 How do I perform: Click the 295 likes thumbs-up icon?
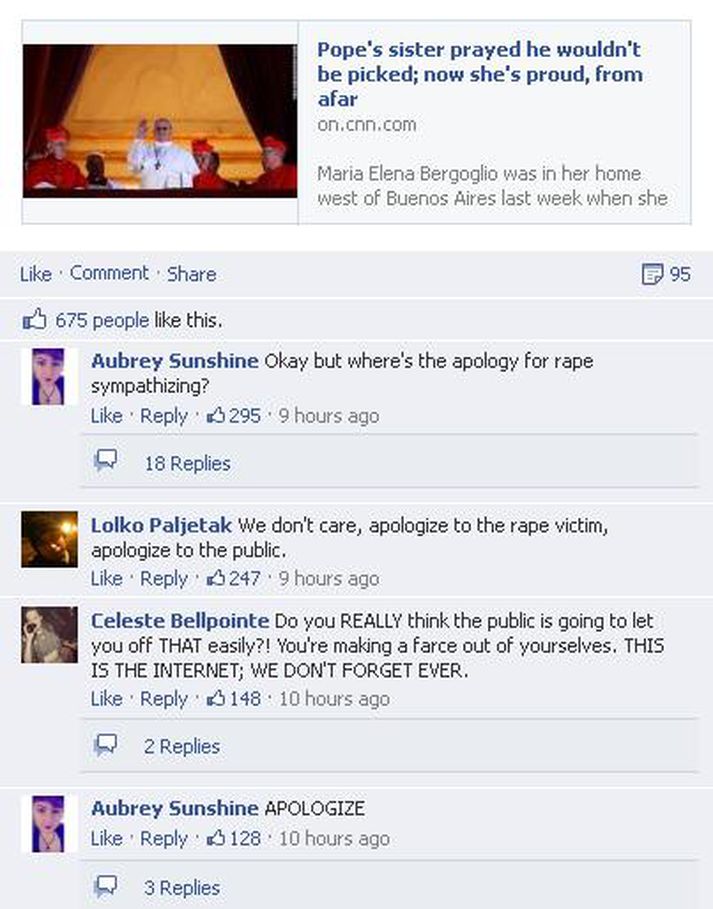(x=216, y=415)
